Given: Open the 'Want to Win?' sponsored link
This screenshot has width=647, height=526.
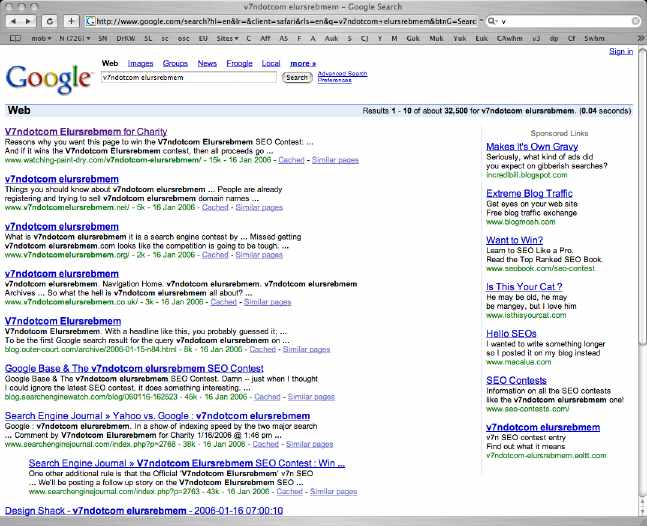Looking at the screenshot, I should pos(515,240).
